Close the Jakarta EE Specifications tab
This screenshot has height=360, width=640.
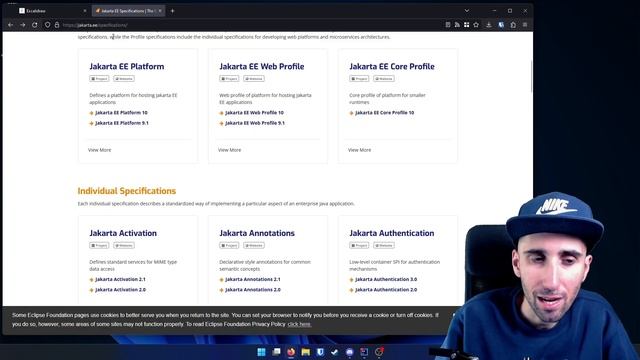pos(160,11)
